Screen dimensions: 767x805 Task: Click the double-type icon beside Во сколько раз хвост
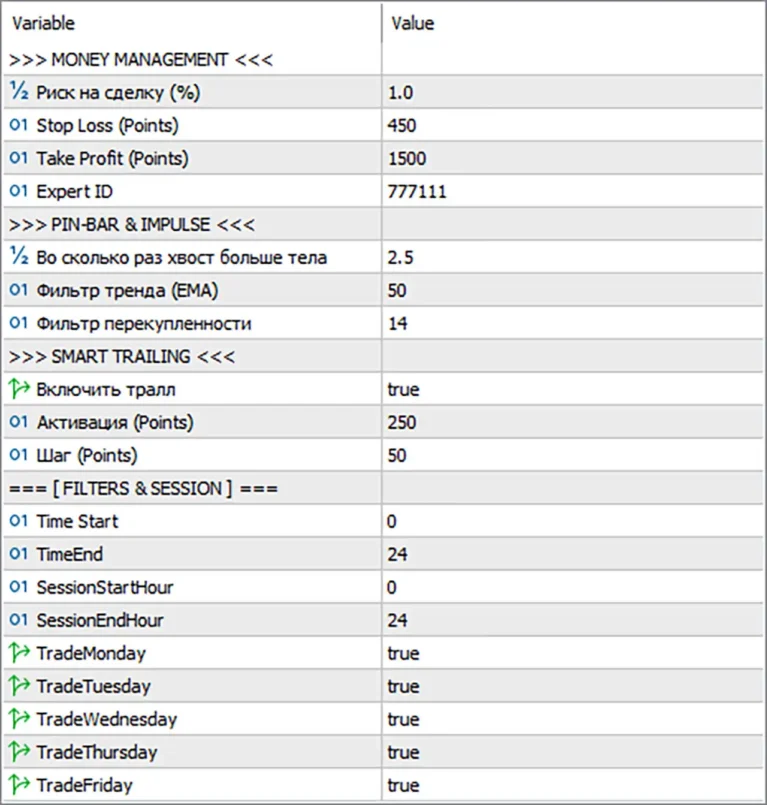pyautogui.click(x=19, y=257)
